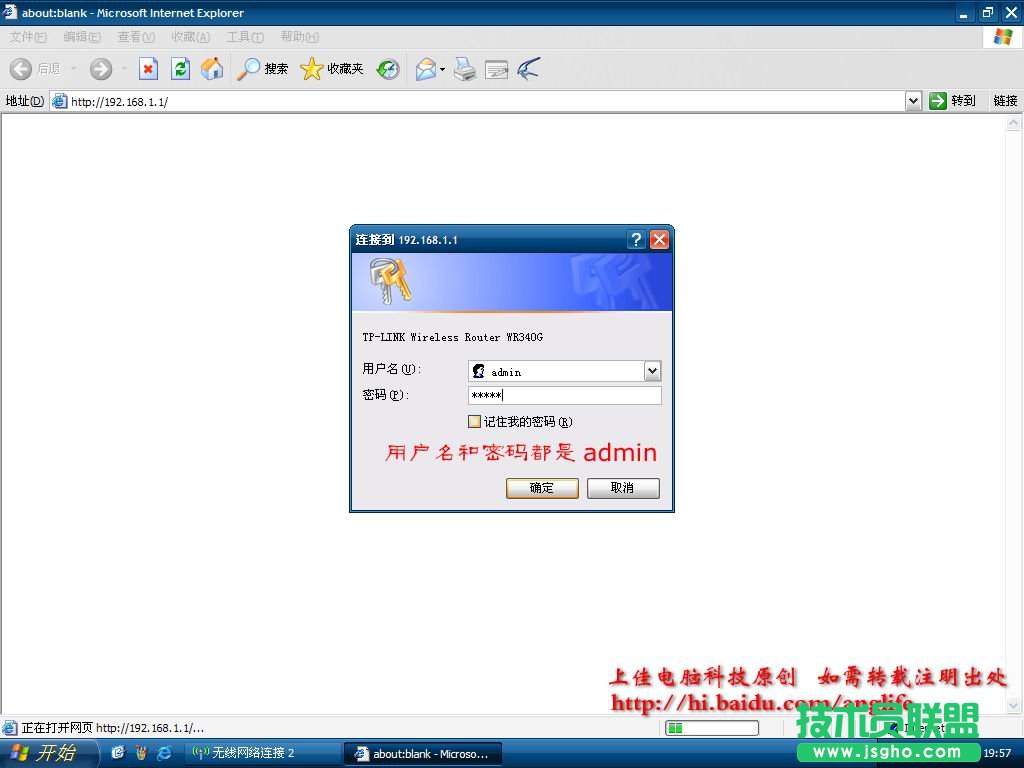Open the 收藏(A) menu
This screenshot has width=1024, height=768.
pyautogui.click(x=191, y=37)
